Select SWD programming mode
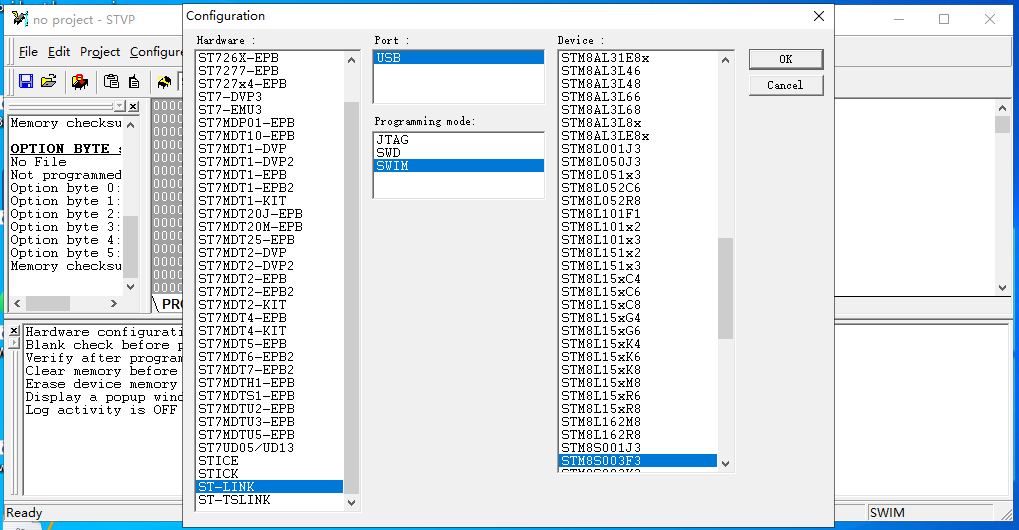The height and width of the screenshot is (530, 1019). click(459, 153)
